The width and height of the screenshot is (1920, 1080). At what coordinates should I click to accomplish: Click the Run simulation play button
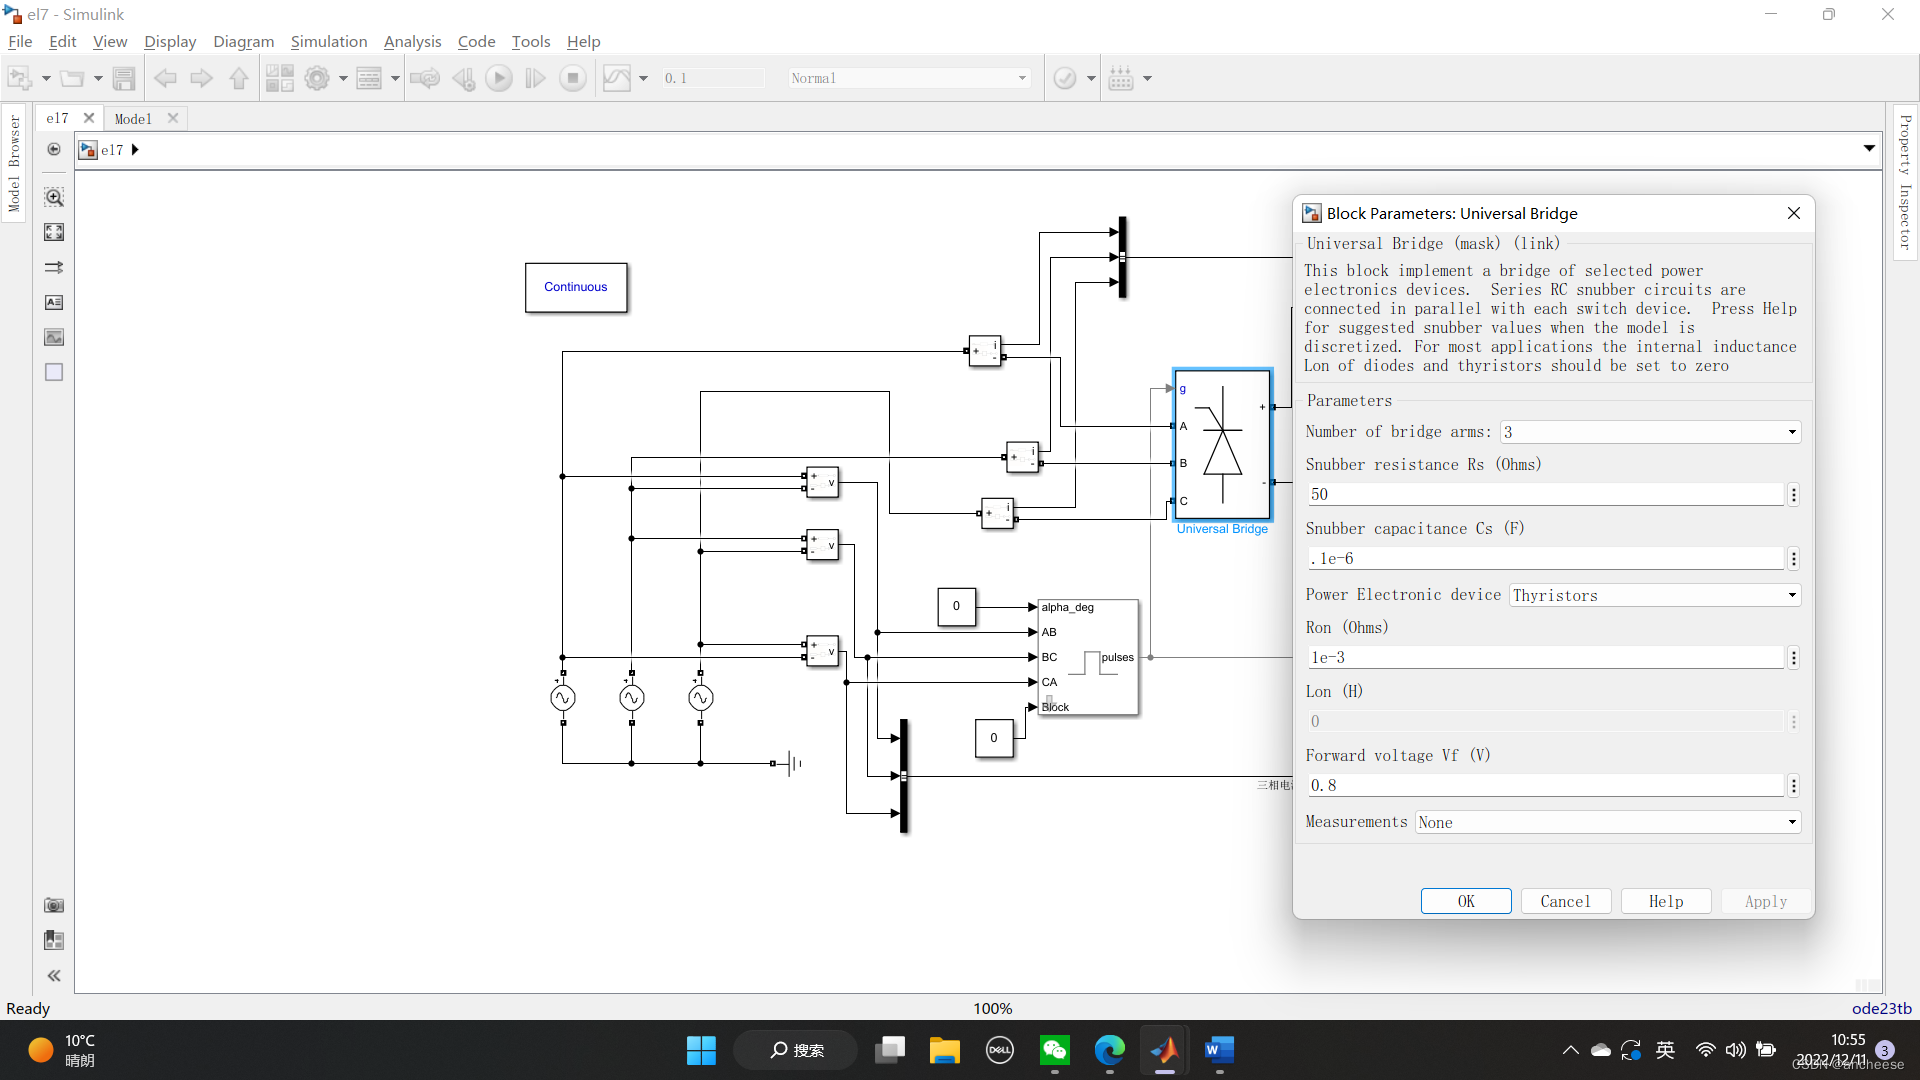click(498, 78)
